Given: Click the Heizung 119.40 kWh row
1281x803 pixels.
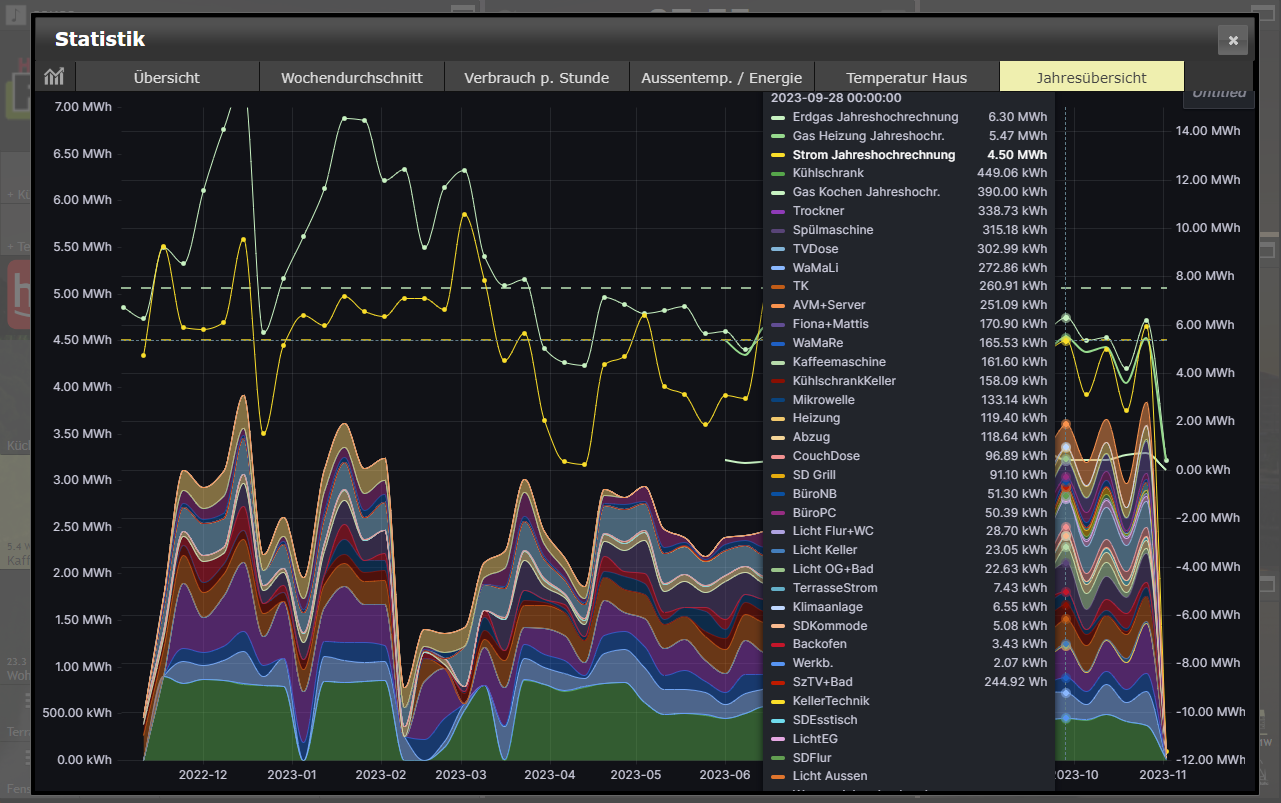Looking at the screenshot, I should click(909, 418).
